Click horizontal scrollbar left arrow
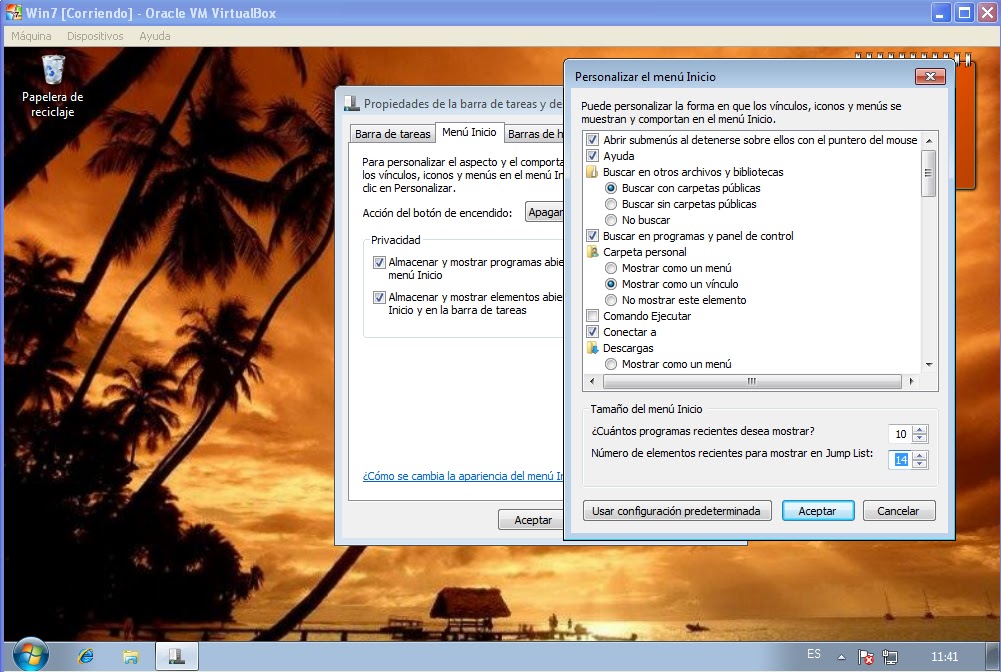 (592, 381)
